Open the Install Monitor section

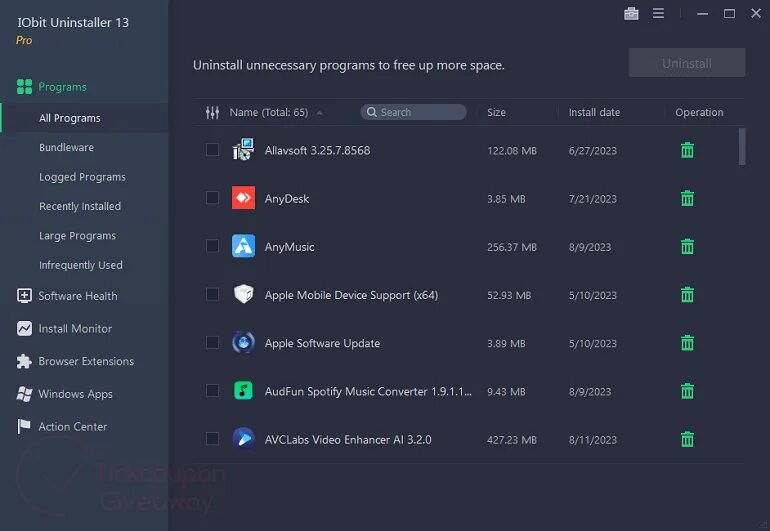[75, 329]
